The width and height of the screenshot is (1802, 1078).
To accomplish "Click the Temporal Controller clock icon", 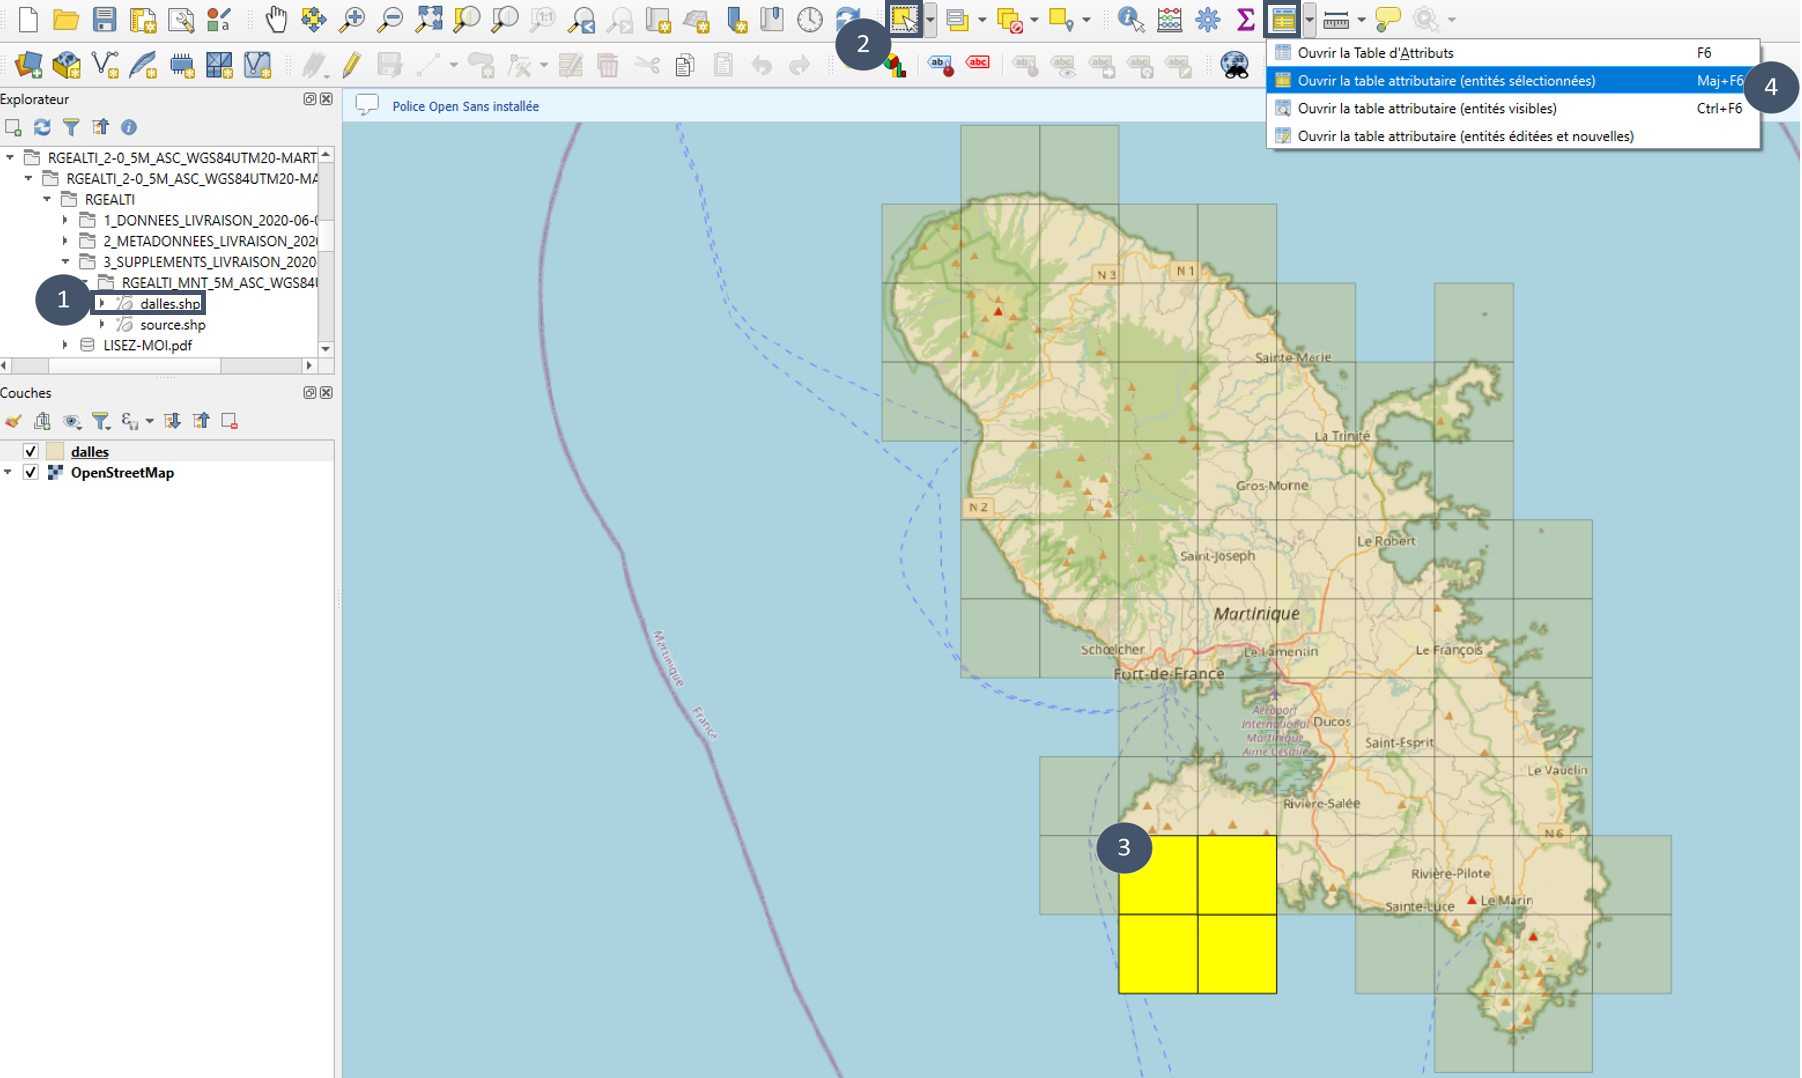I will point(810,19).
